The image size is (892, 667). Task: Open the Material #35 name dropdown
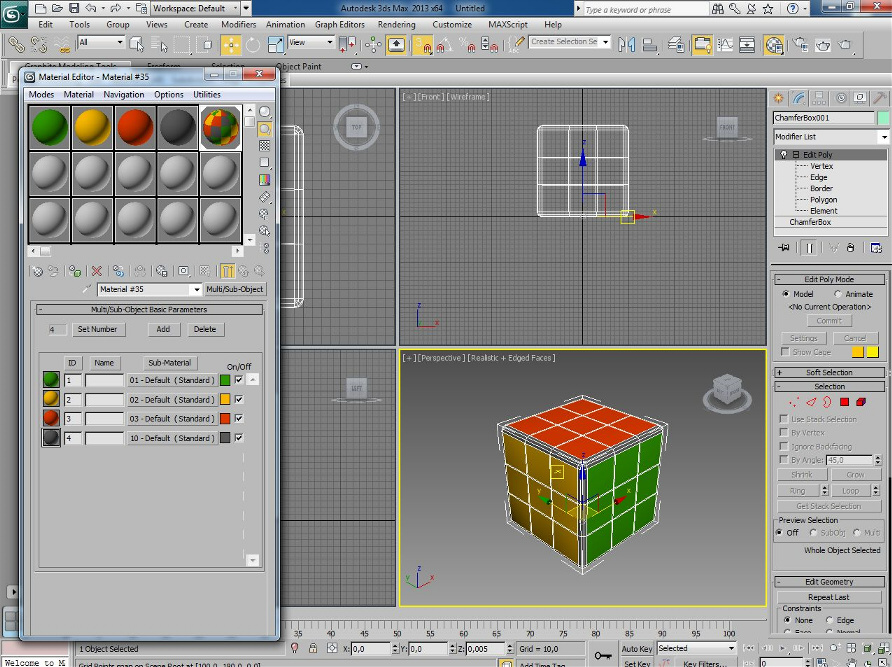[x=196, y=290]
